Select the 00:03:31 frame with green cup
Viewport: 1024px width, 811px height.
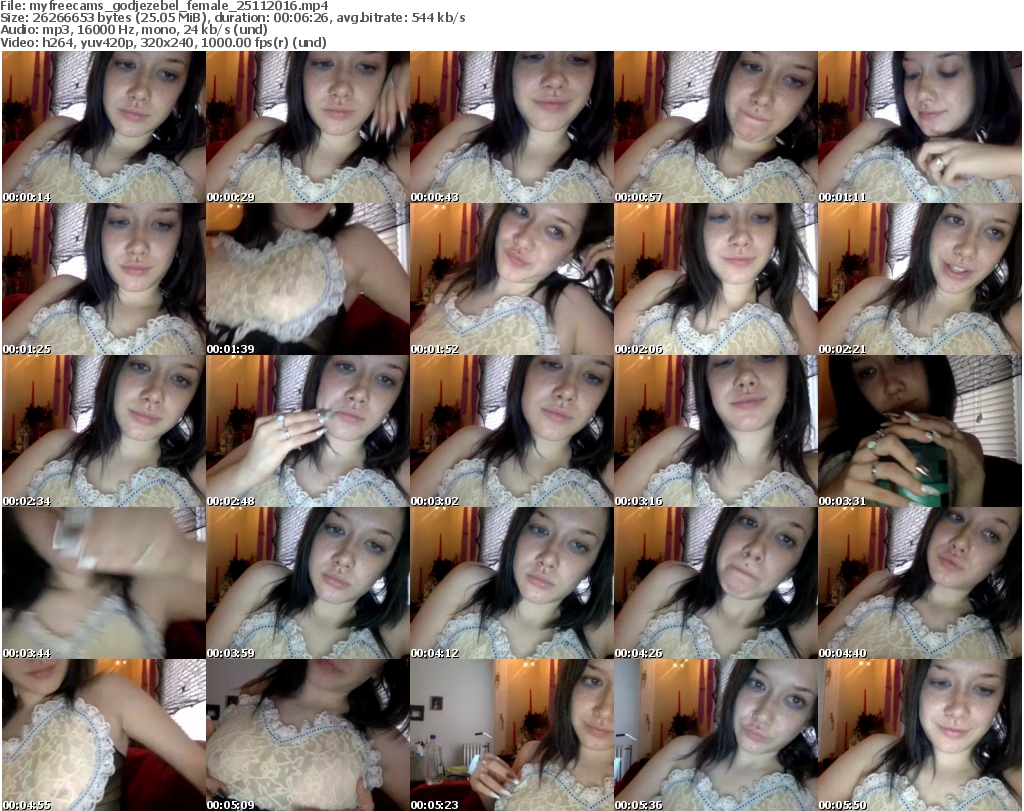coord(919,431)
